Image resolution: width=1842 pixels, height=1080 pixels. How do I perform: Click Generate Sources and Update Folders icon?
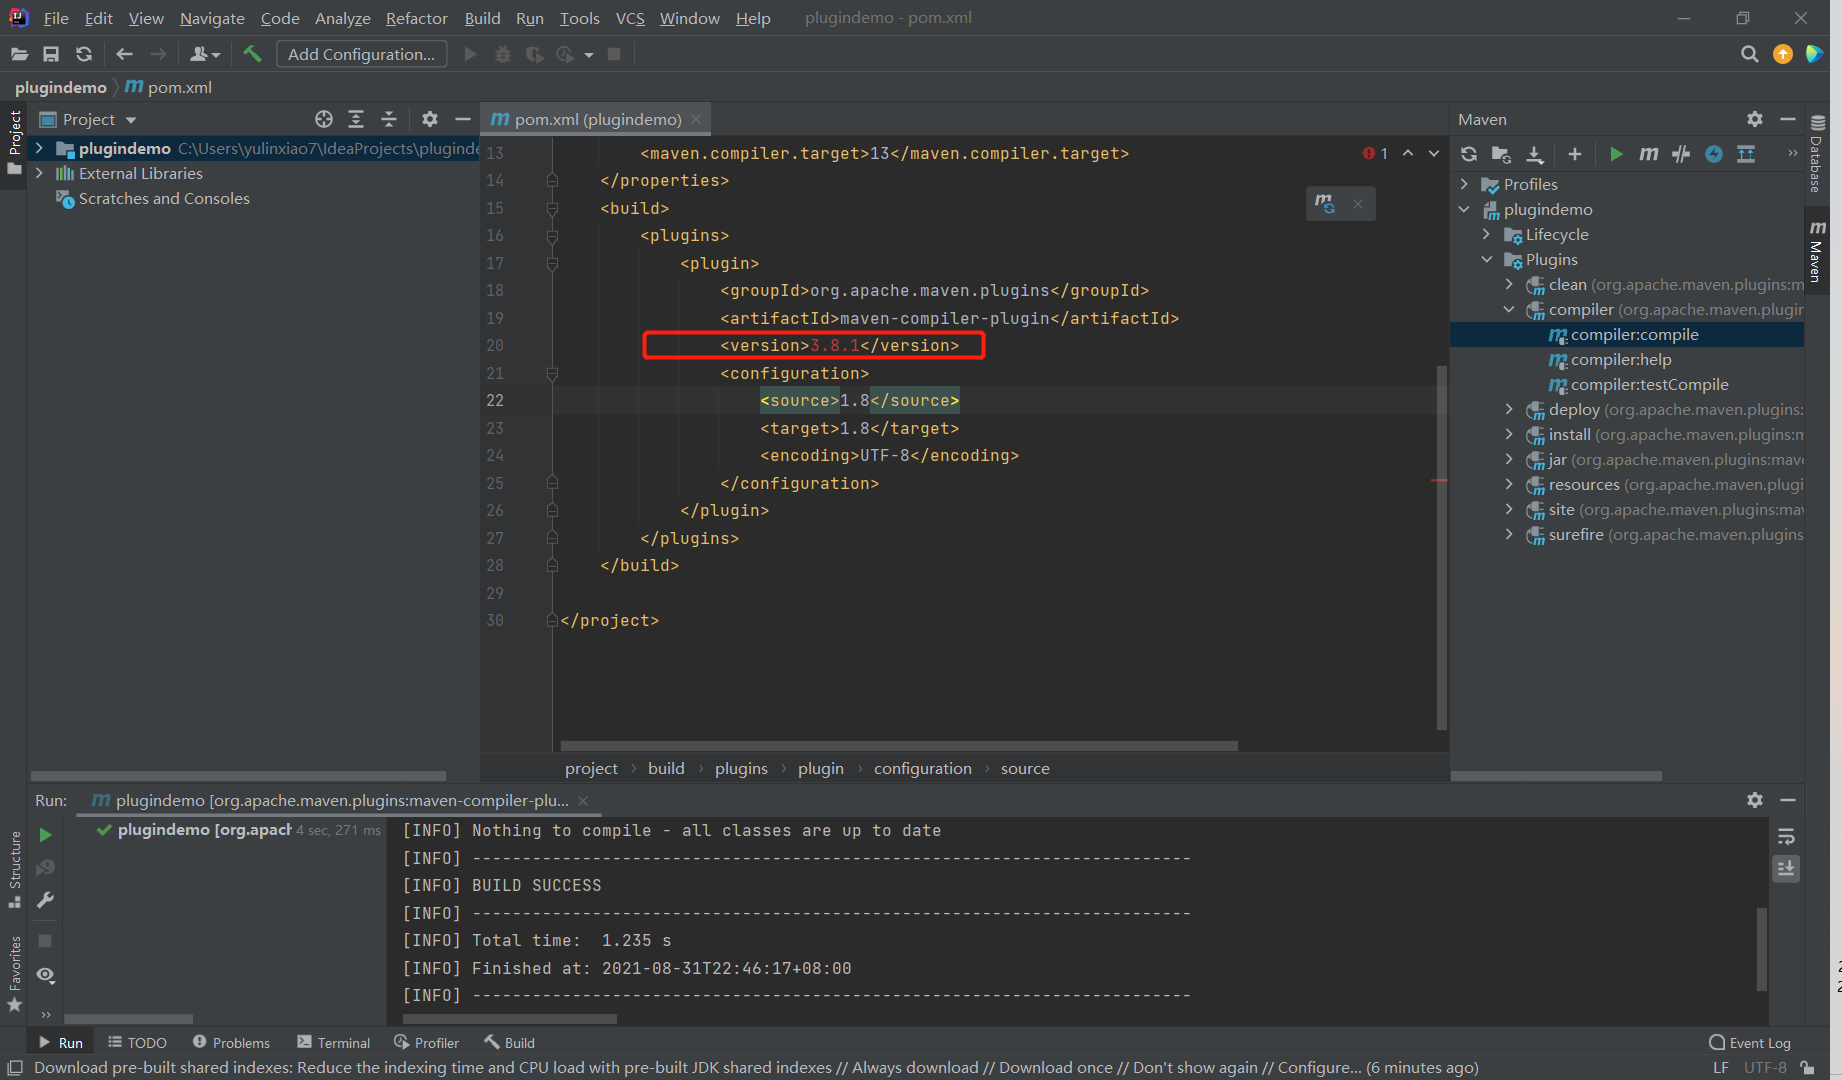pyautogui.click(x=1501, y=154)
